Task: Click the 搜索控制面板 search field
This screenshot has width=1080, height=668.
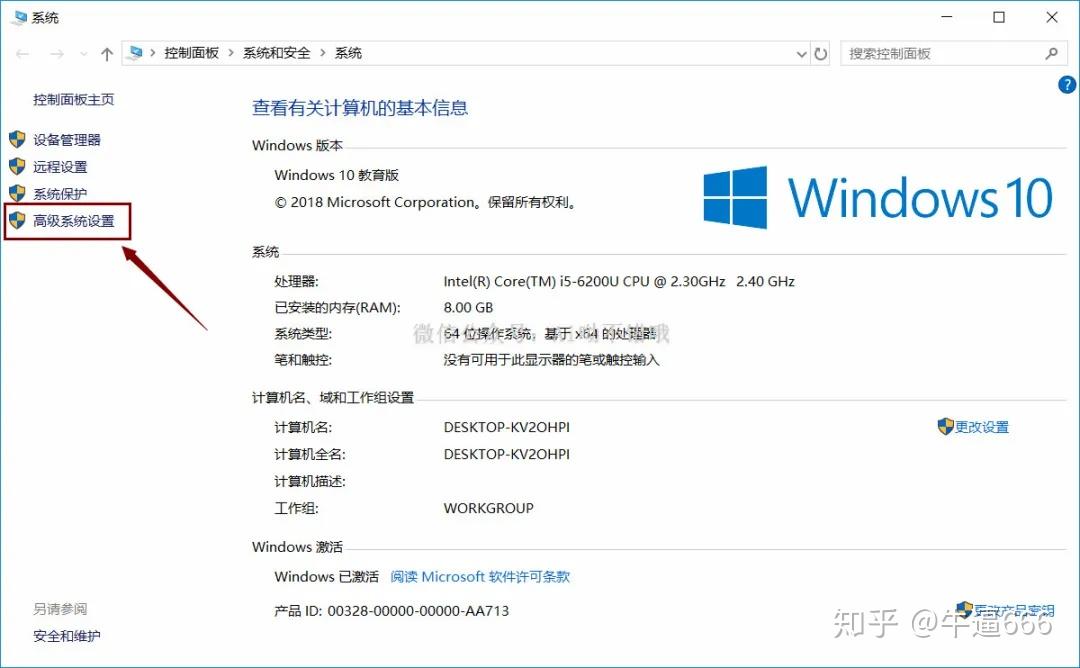Action: [x=943, y=54]
